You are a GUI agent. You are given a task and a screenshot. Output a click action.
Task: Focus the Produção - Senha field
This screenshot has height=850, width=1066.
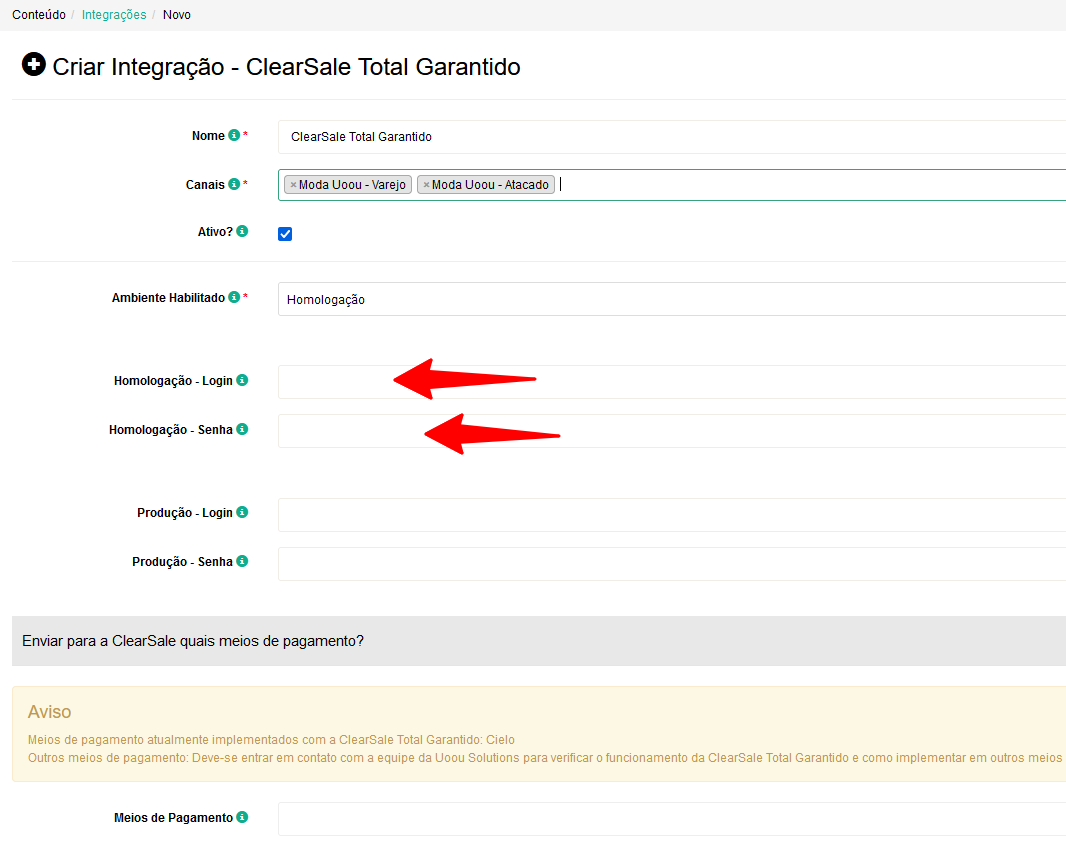point(672,564)
